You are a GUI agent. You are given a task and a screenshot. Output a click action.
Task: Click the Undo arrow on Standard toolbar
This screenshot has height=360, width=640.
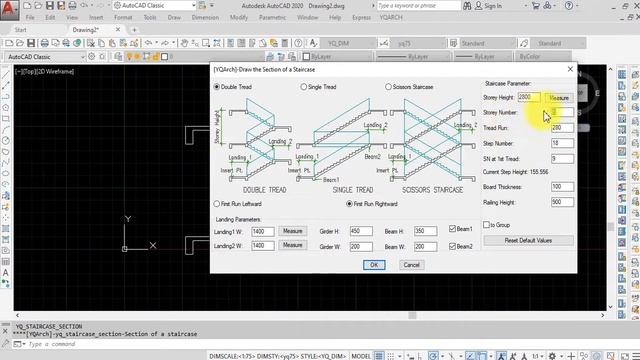click(149, 43)
